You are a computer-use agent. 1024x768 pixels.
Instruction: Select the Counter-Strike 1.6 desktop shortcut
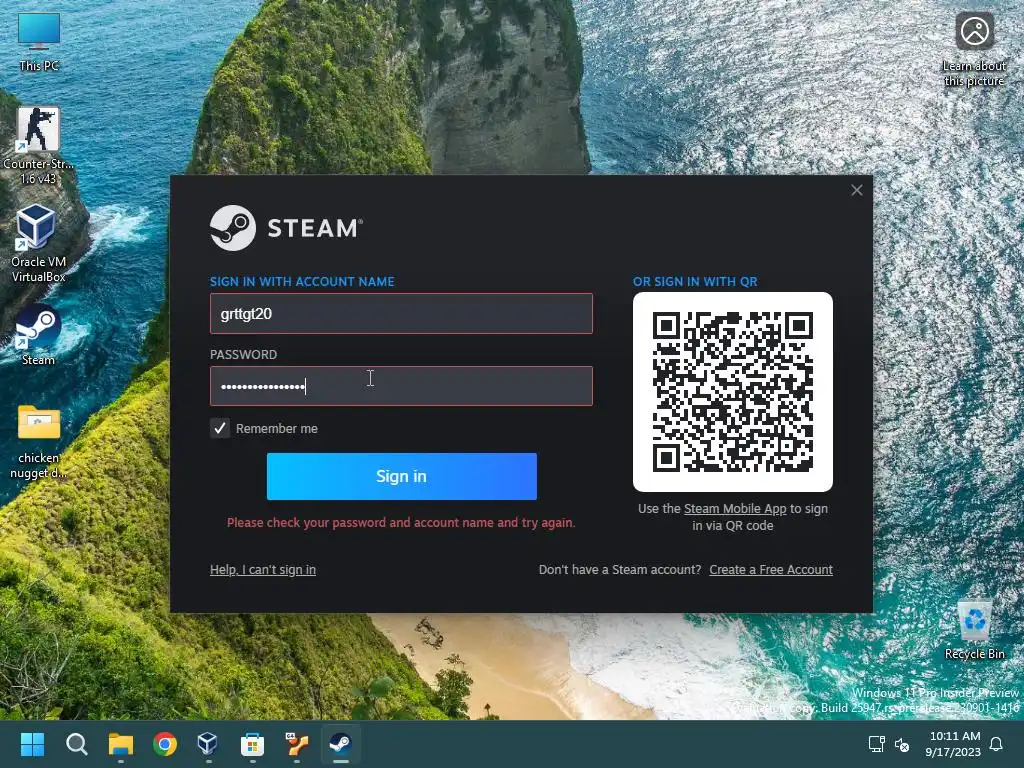38,145
